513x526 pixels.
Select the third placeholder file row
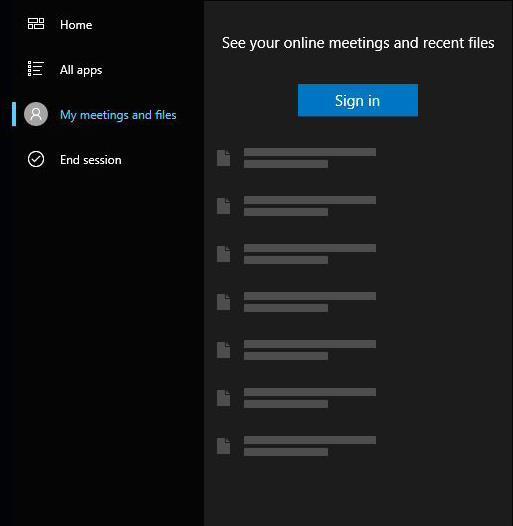pyautogui.click(x=296, y=254)
